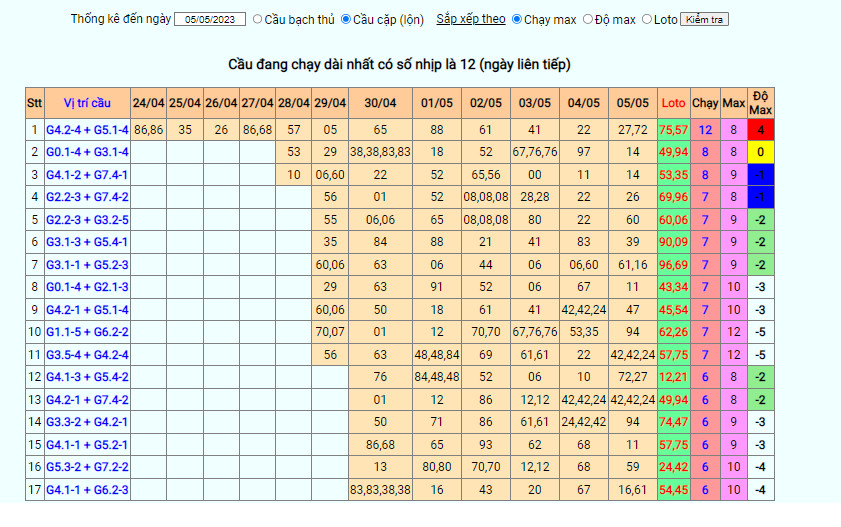The height and width of the screenshot is (527, 841).
Task: Choose 'Chạy max' sort order
Action: (x=516, y=19)
